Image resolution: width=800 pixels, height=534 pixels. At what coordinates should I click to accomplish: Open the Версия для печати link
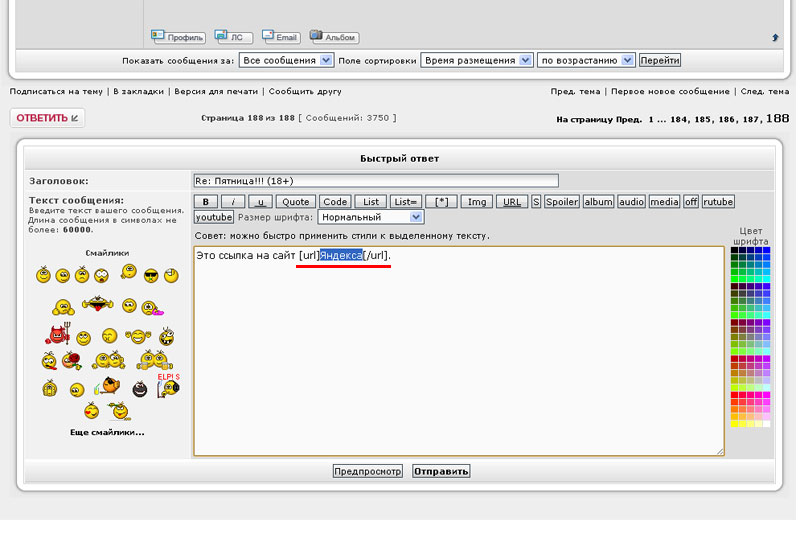[216, 91]
